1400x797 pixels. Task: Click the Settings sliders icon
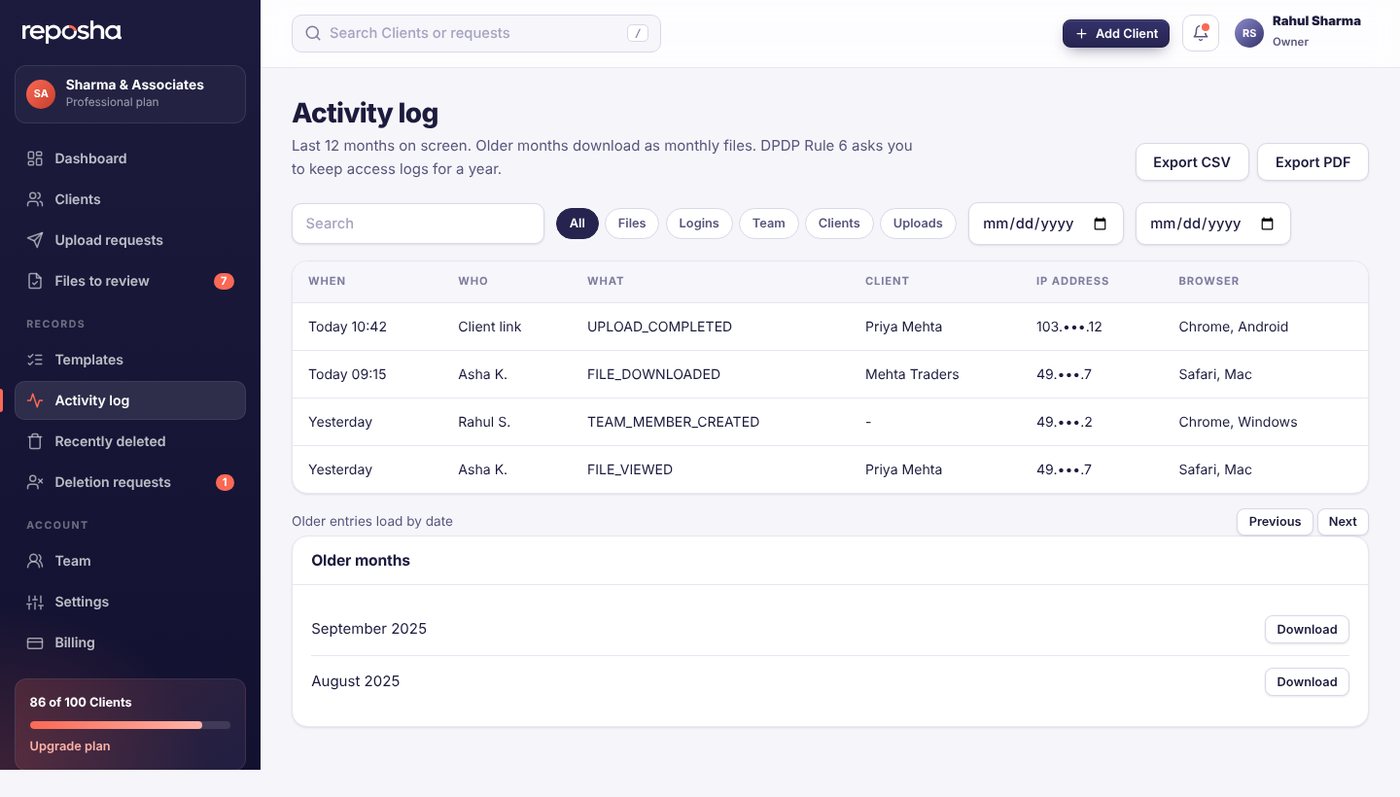pos(35,602)
